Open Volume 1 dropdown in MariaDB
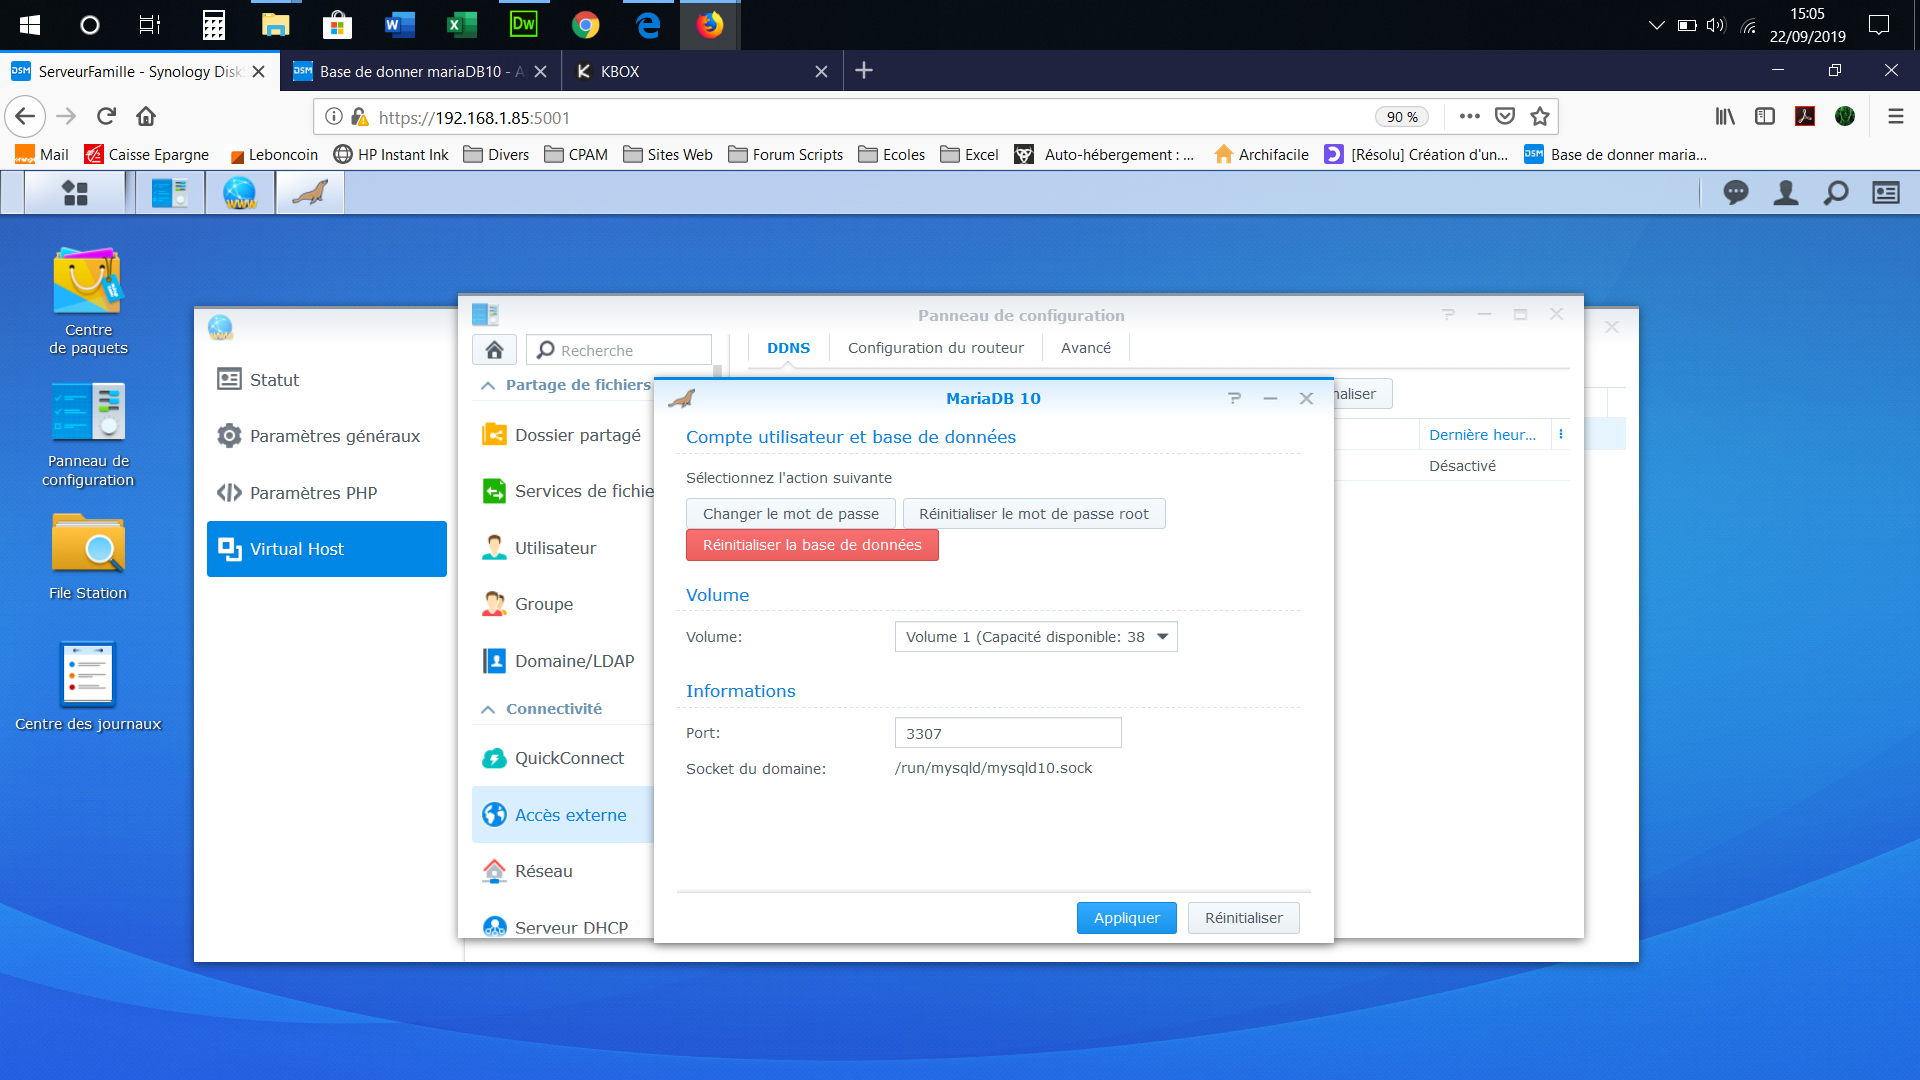 (1036, 637)
